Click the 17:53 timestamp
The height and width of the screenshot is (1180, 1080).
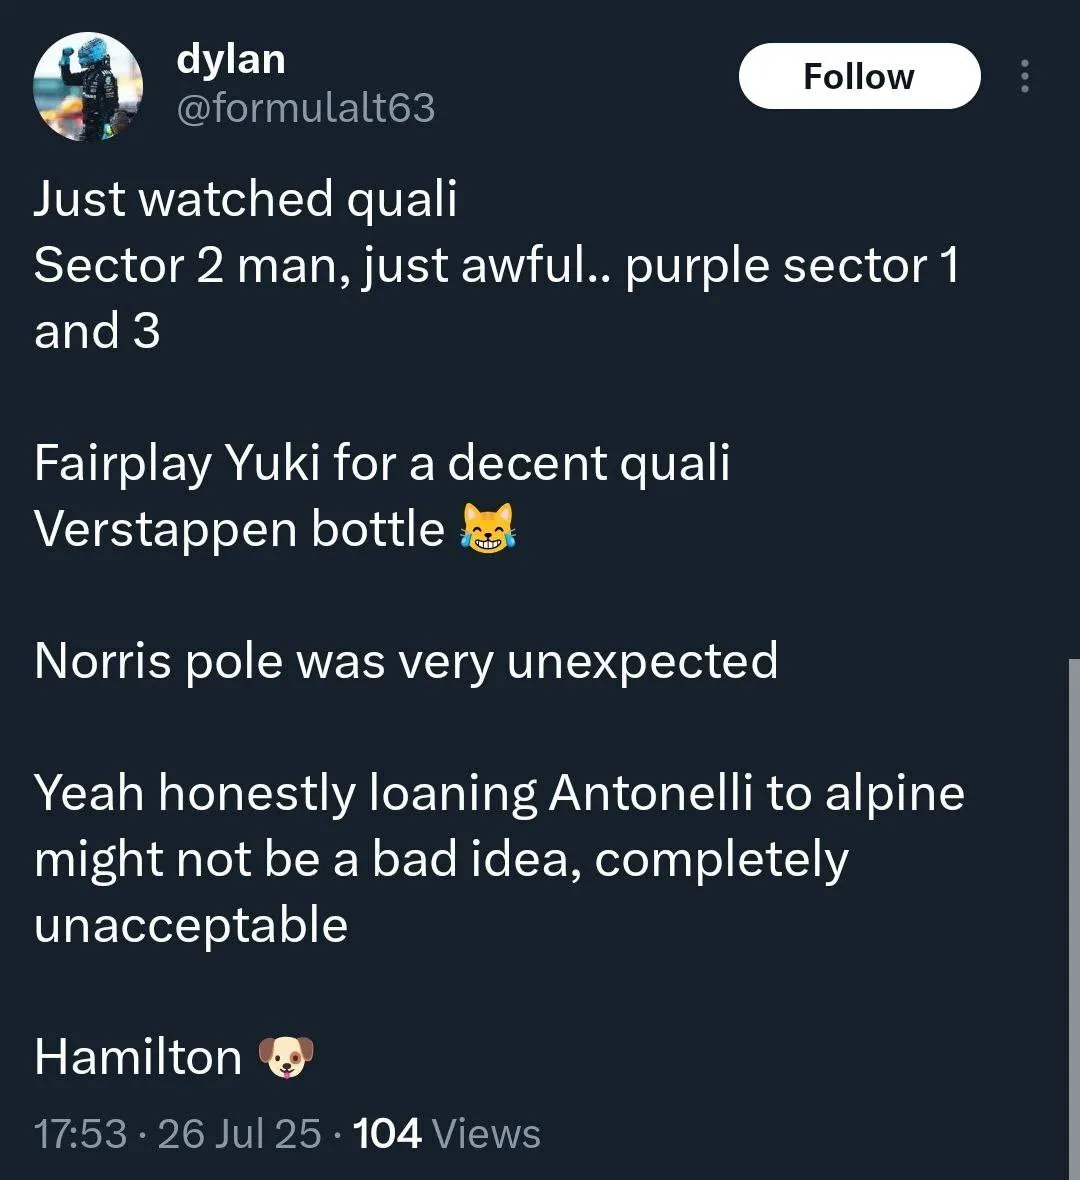pyautogui.click(x=81, y=1133)
